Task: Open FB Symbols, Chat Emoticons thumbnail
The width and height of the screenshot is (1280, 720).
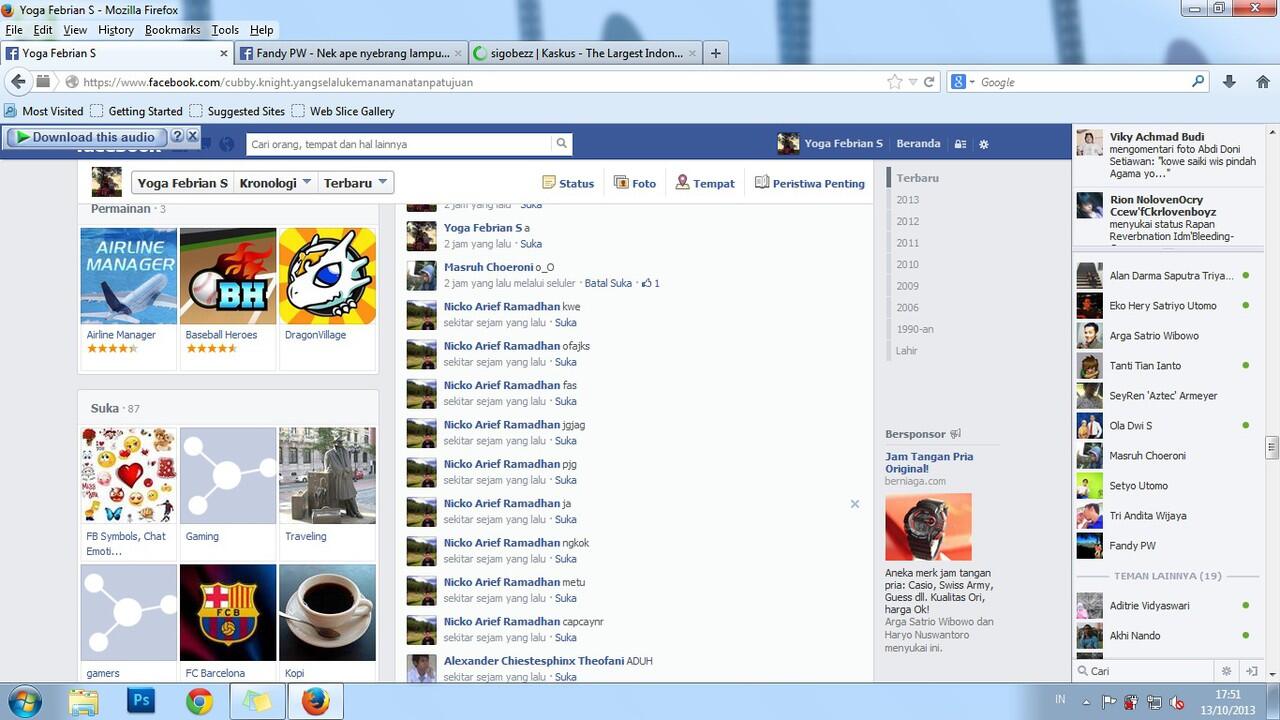Action: coord(128,475)
